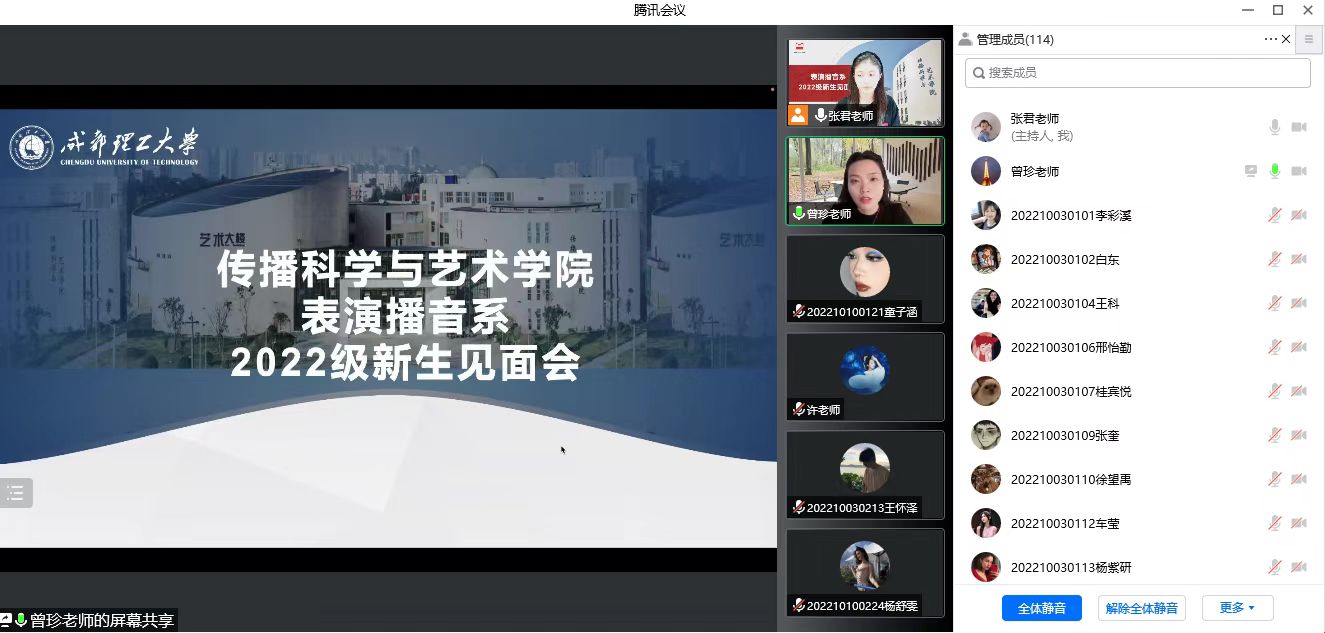
Task: Select 202210030213王怀泽 video tile
Action: click(x=865, y=475)
